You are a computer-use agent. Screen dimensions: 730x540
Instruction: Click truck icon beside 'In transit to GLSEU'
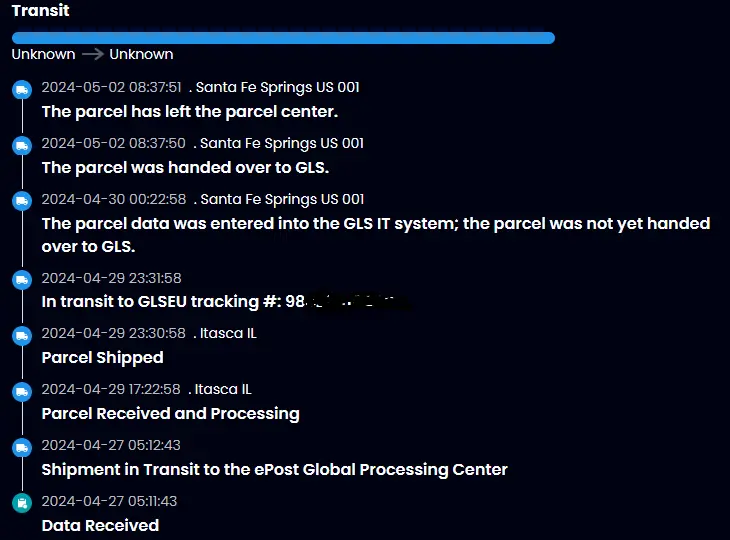tap(22, 280)
